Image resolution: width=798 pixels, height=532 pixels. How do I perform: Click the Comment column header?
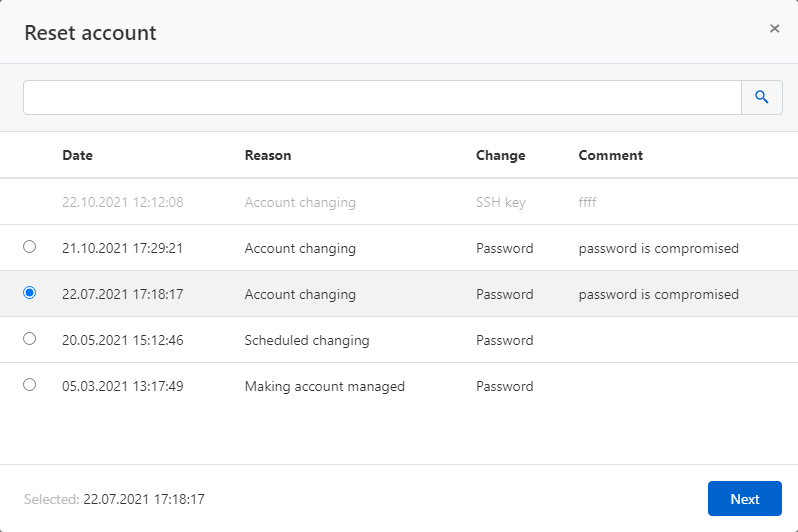click(x=610, y=155)
